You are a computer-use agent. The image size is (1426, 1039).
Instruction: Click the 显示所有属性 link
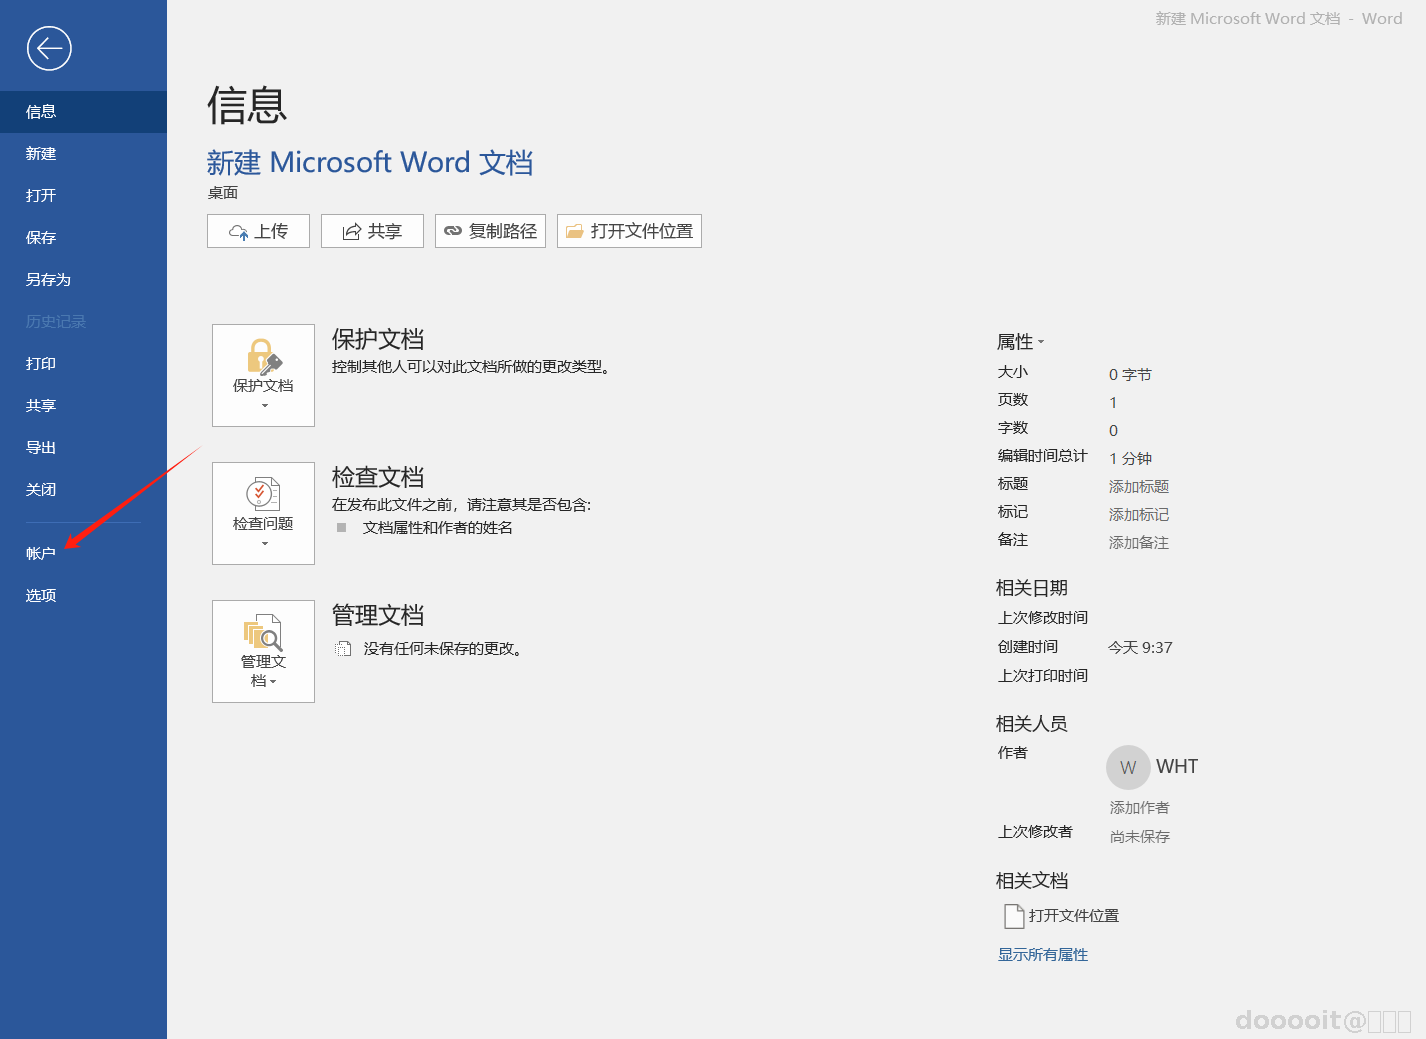[1043, 954]
